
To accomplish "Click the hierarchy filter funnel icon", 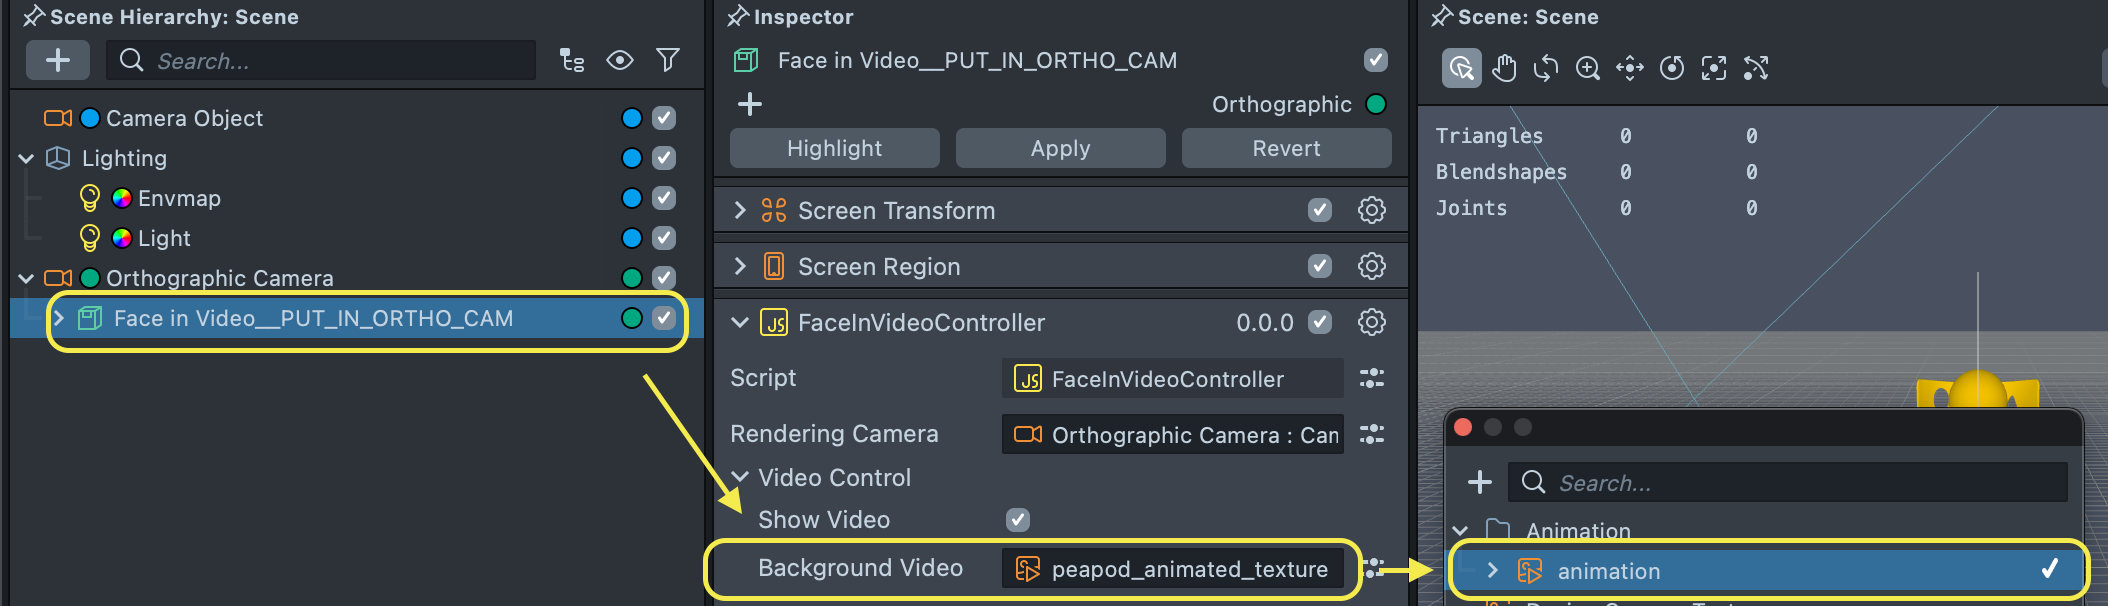I will [668, 61].
